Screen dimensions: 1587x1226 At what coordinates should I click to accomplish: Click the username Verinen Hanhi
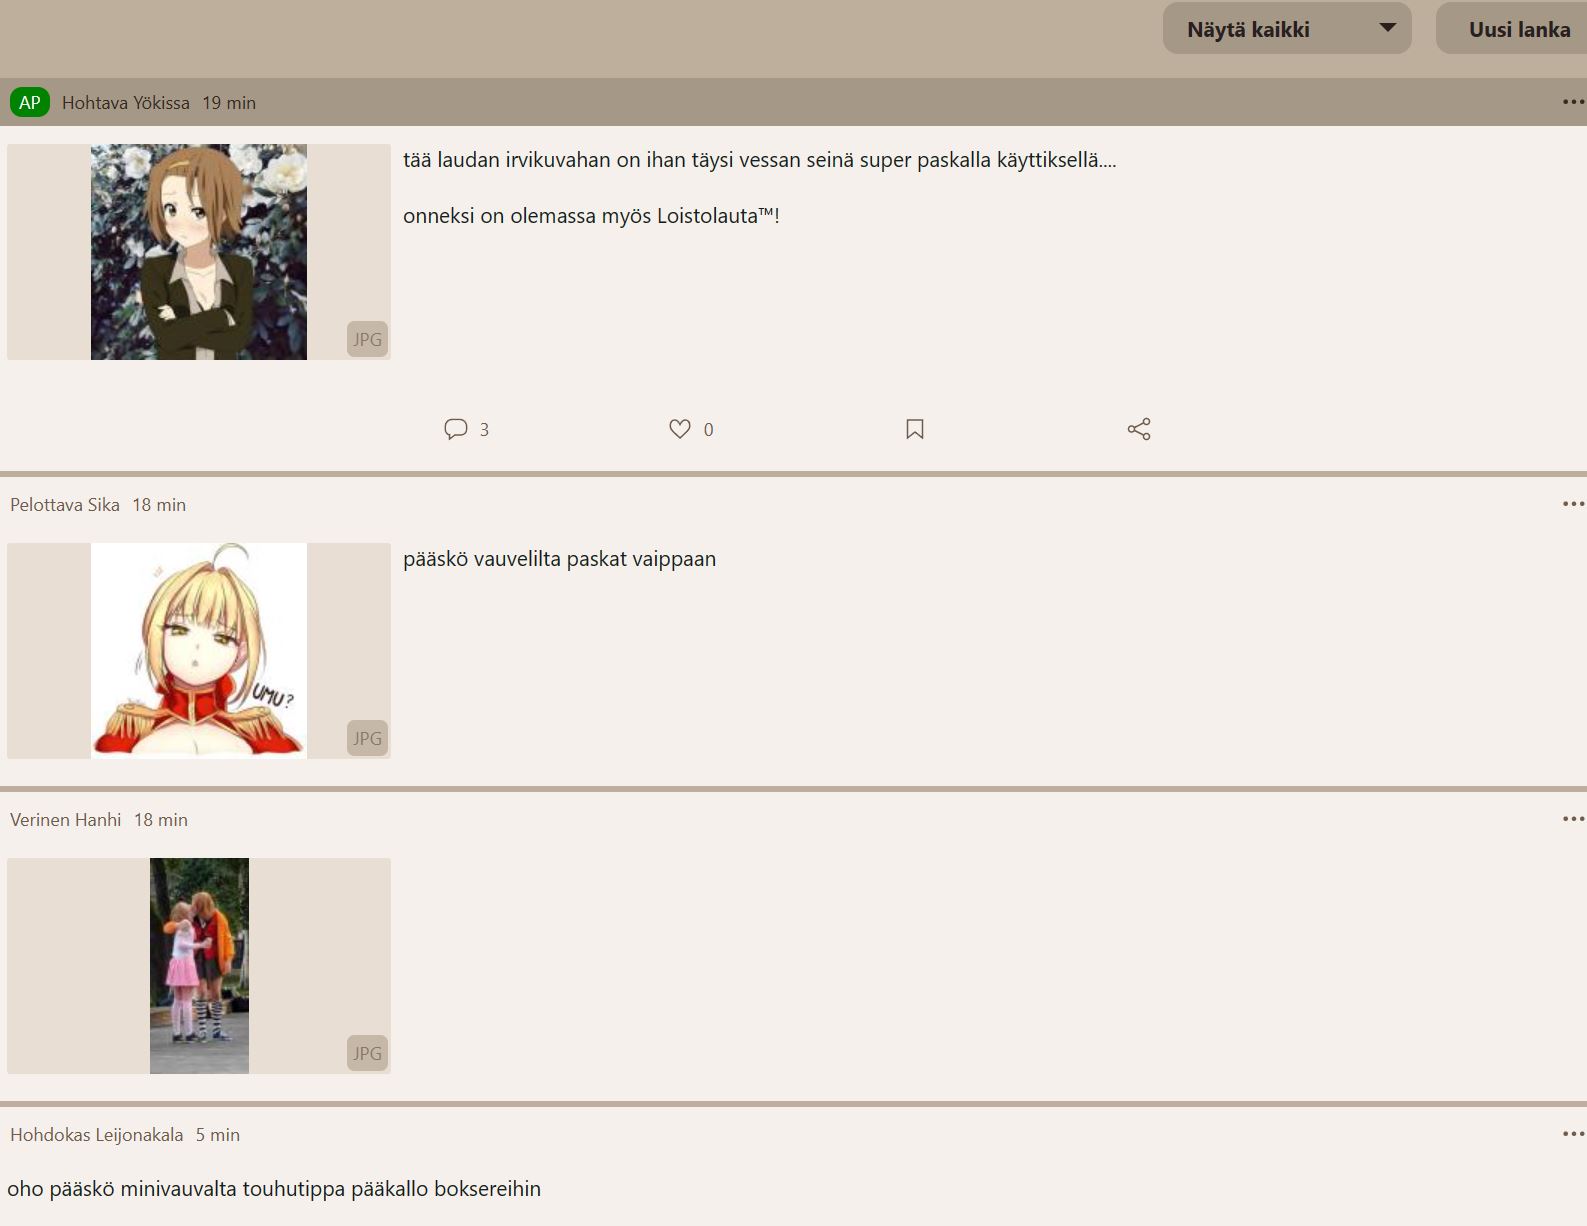pos(66,820)
